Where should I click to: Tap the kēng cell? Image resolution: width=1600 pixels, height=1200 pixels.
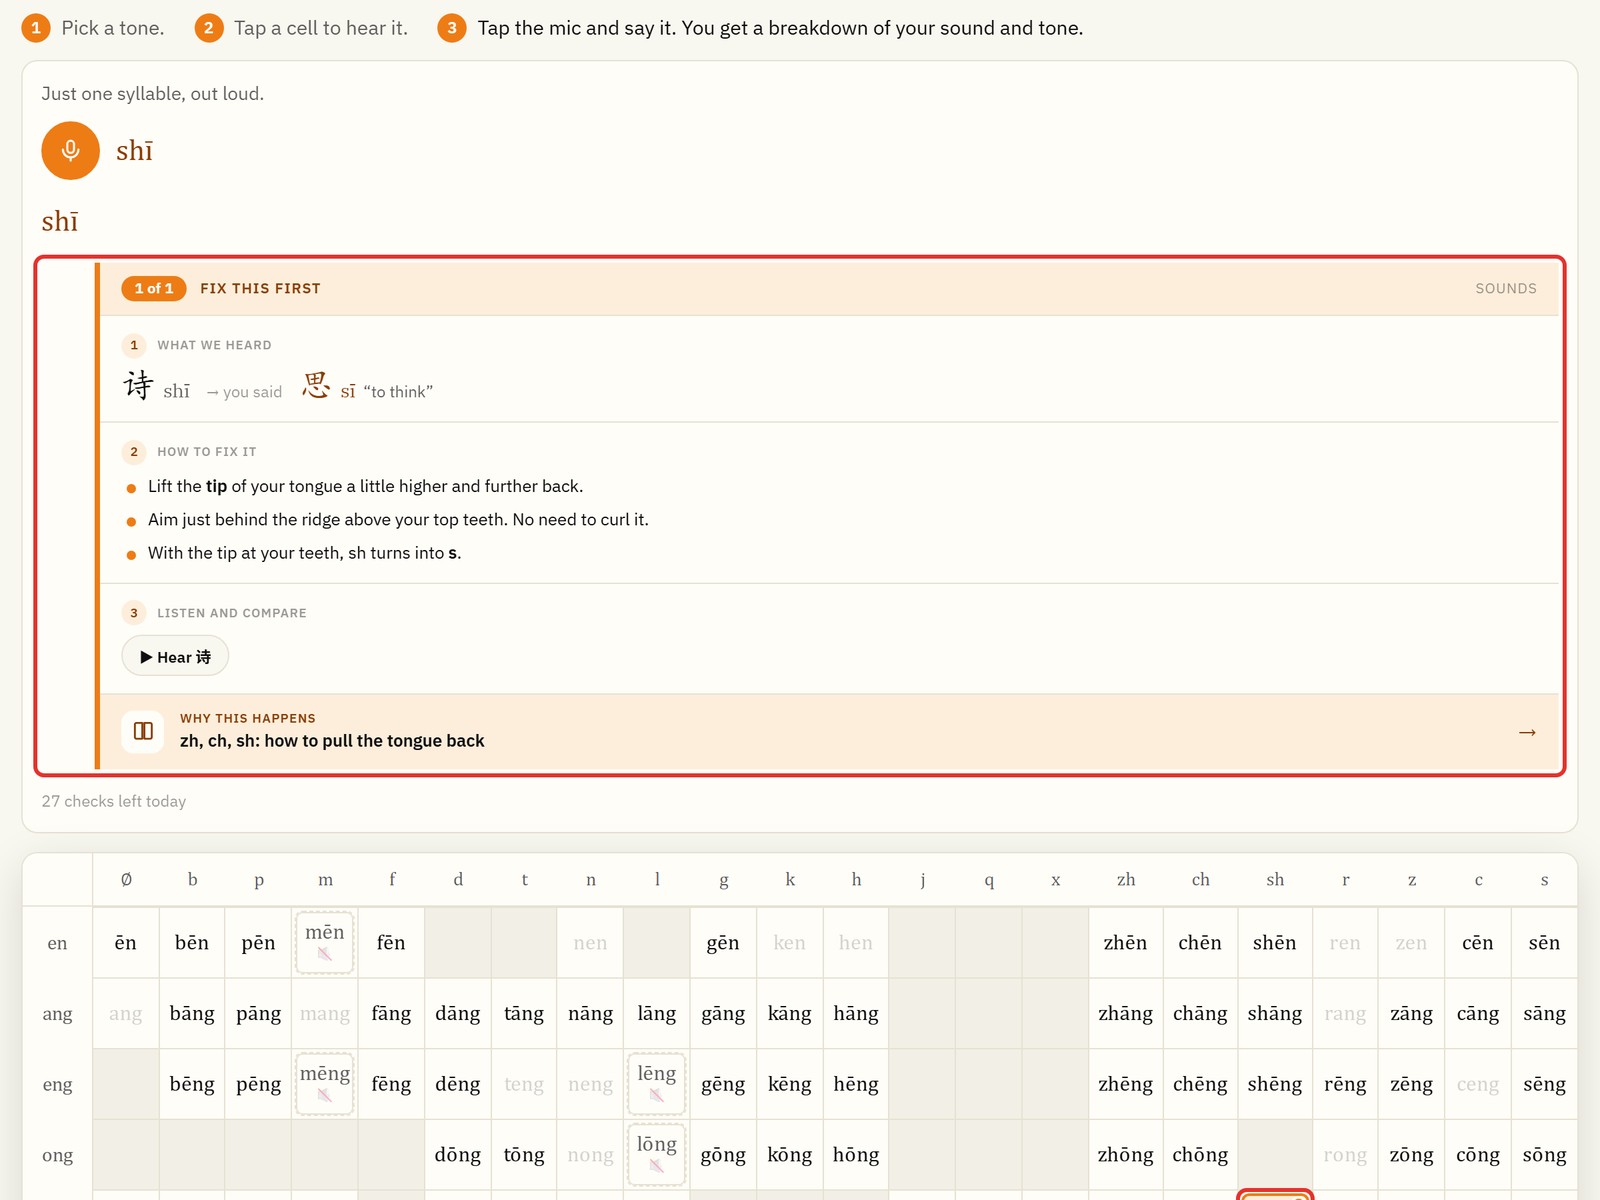tap(790, 1085)
